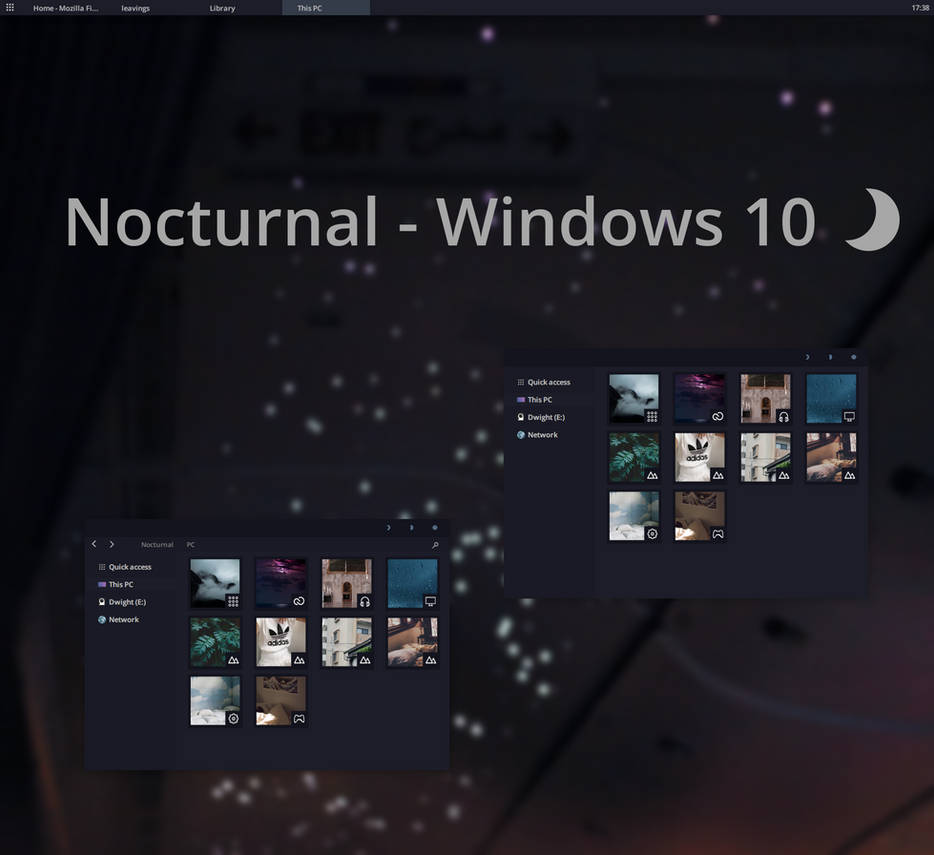Open gamepad folder in window with search icon
934x855 pixels.
pyautogui.click(x=281, y=701)
